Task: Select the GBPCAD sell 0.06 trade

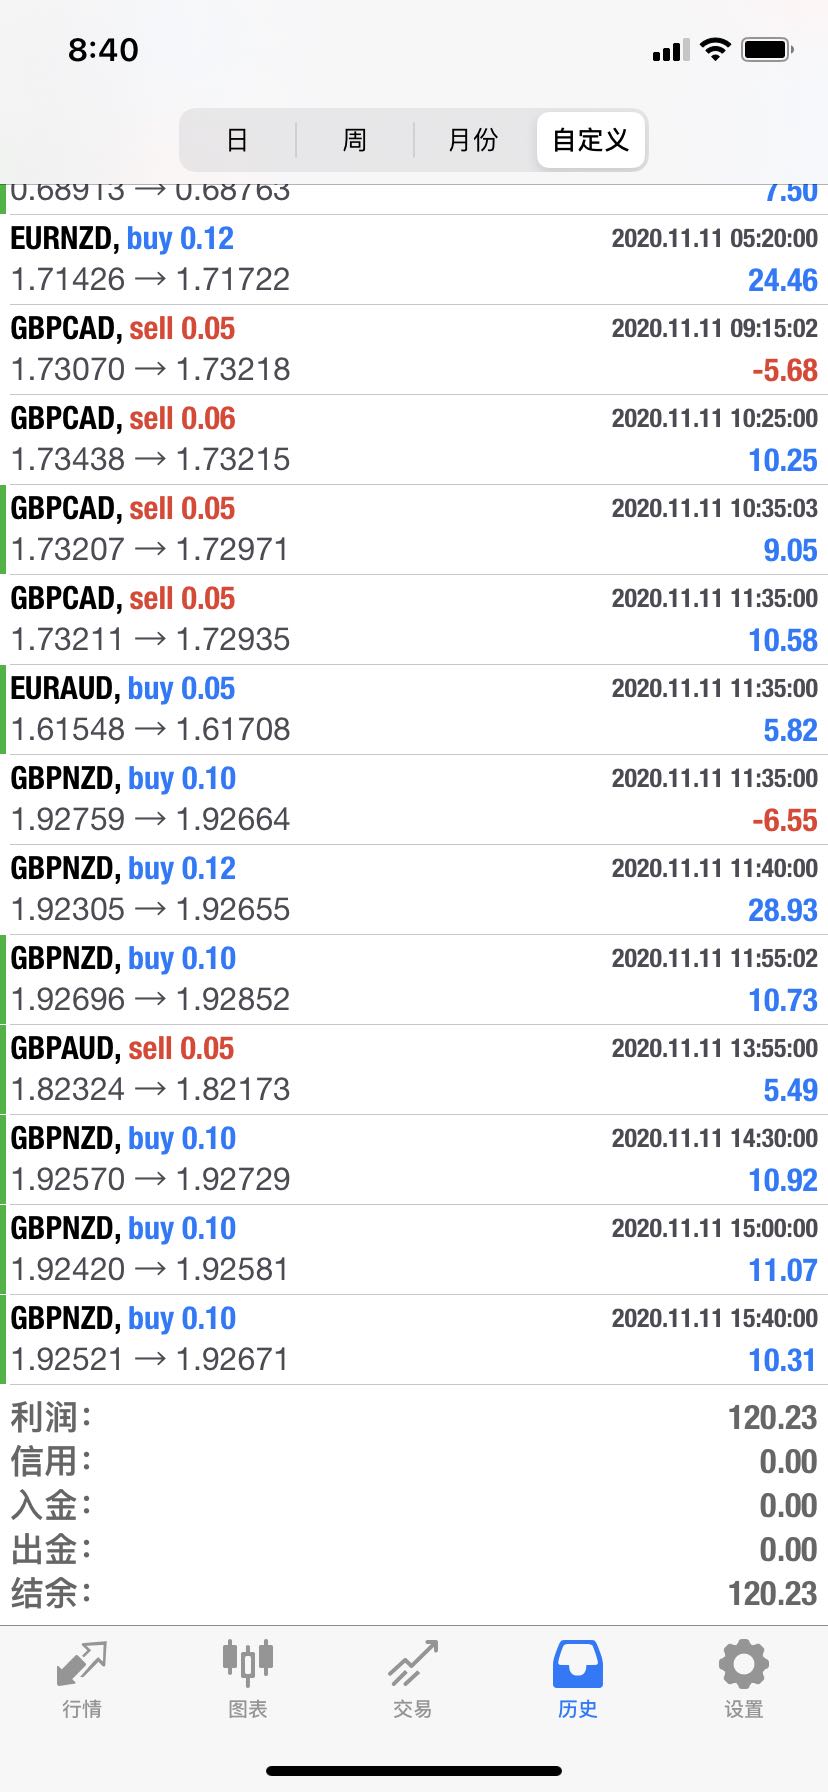Action: point(414,440)
